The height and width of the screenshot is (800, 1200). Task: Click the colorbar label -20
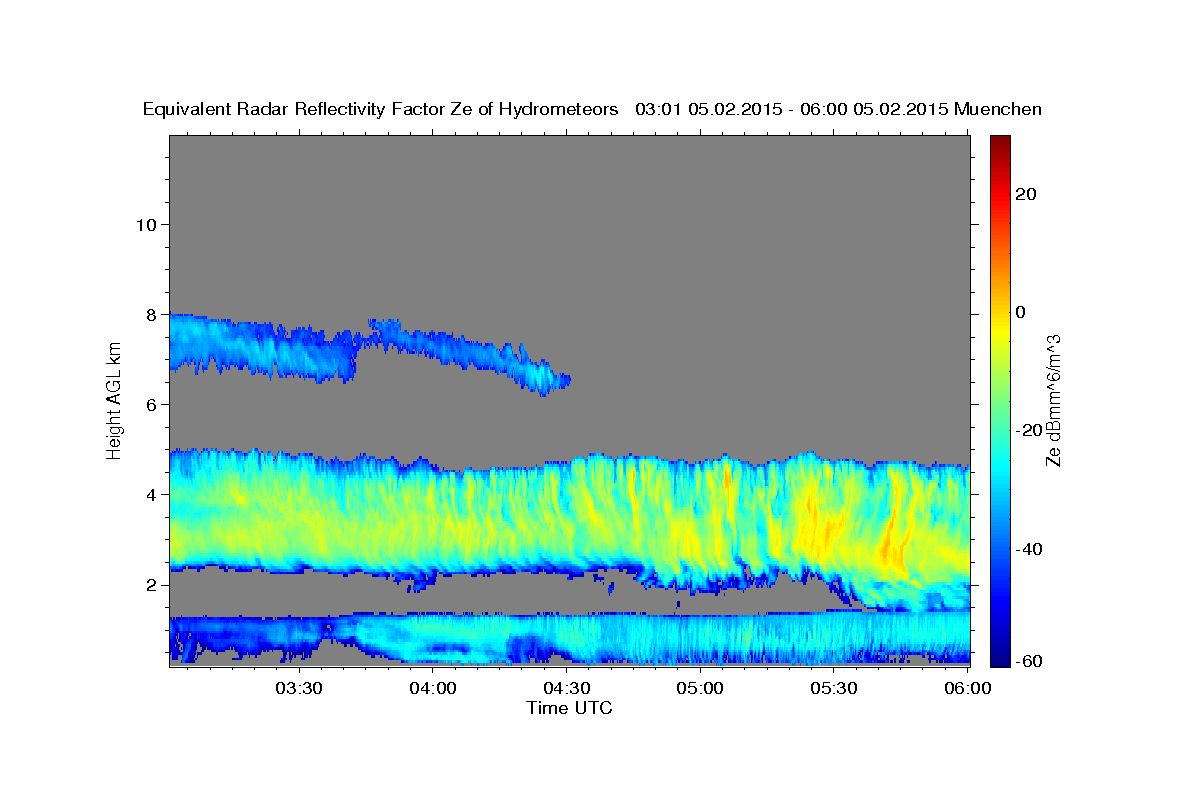click(1029, 430)
